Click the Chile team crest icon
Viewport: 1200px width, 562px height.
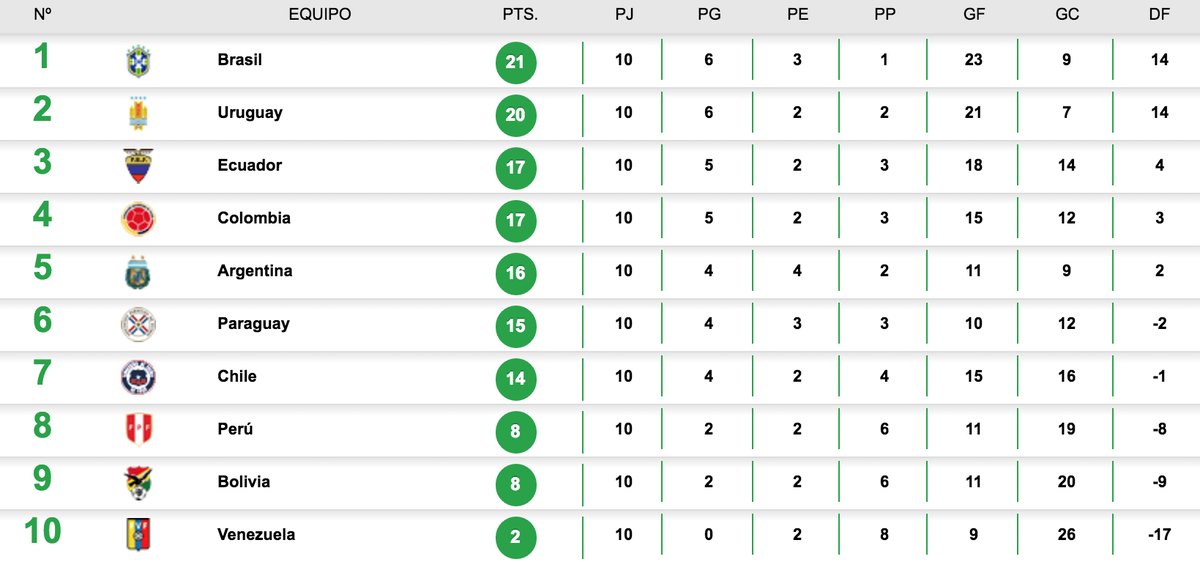click(x=138, y=377)
